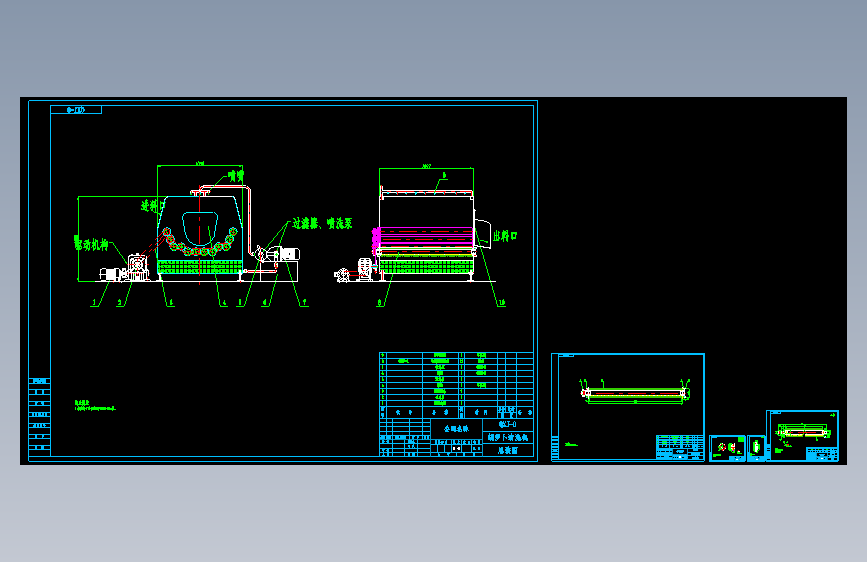The width and height of the screenshot is (867, 562).
Task: Open the narrow tall part drawing sheet
Action: tap(756, 448)
